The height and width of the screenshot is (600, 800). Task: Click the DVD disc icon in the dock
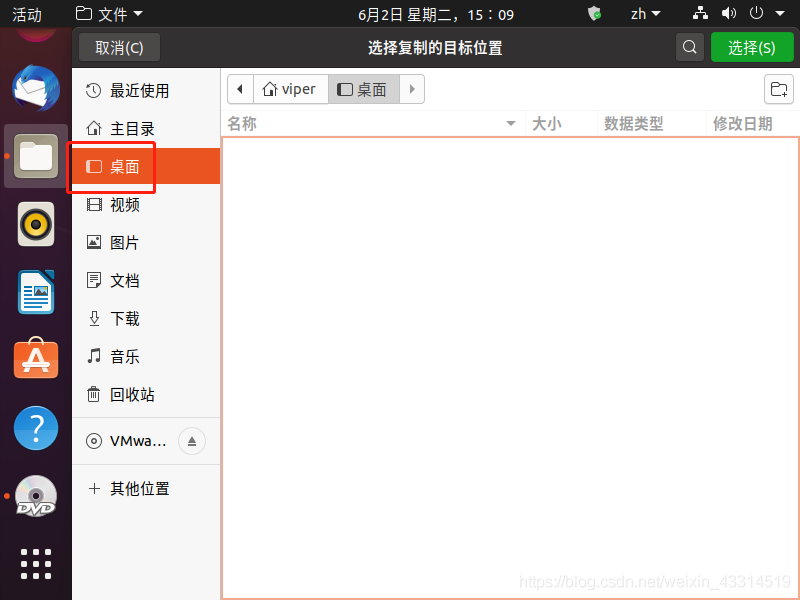coord(36,496)
